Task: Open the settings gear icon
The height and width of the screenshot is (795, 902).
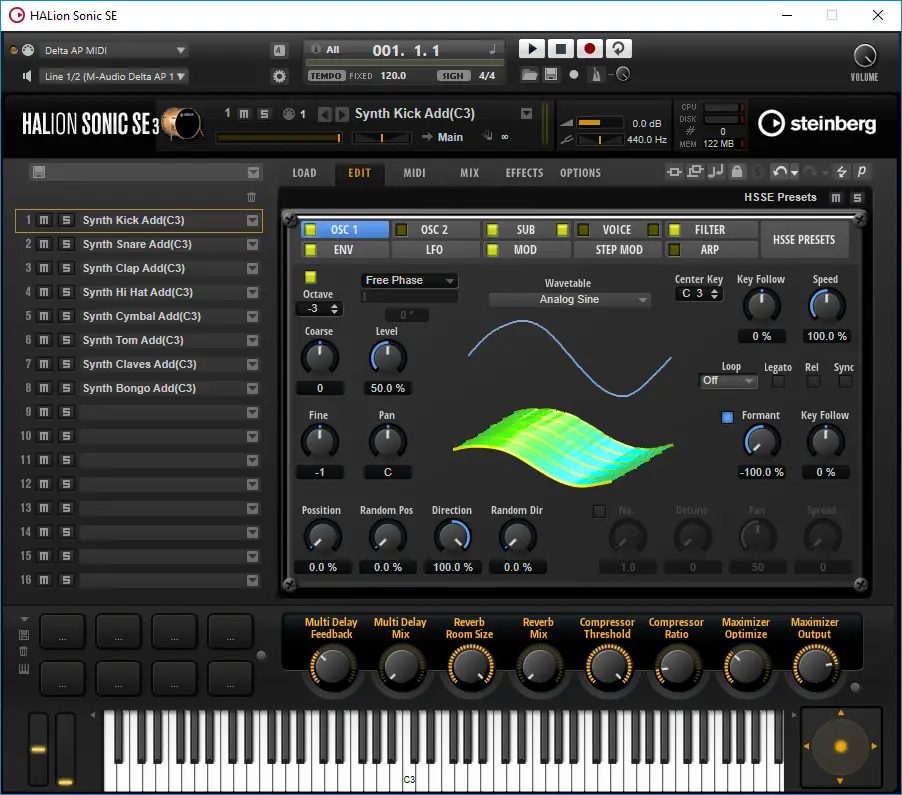Action: pos(279,76)
